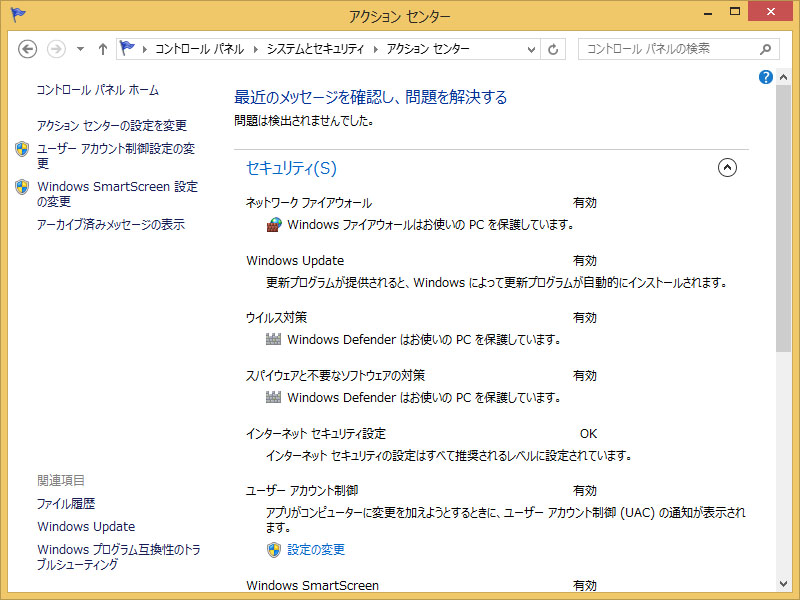Click the scrollbar down arrow
The width and height of the screenshot is (800, 600).
[x=784, y=584]
